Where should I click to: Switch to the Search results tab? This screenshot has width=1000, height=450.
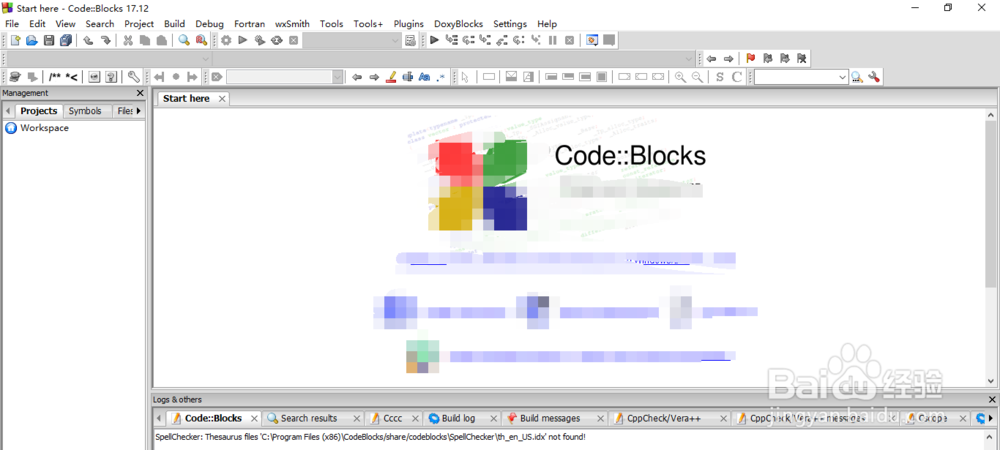309,419
